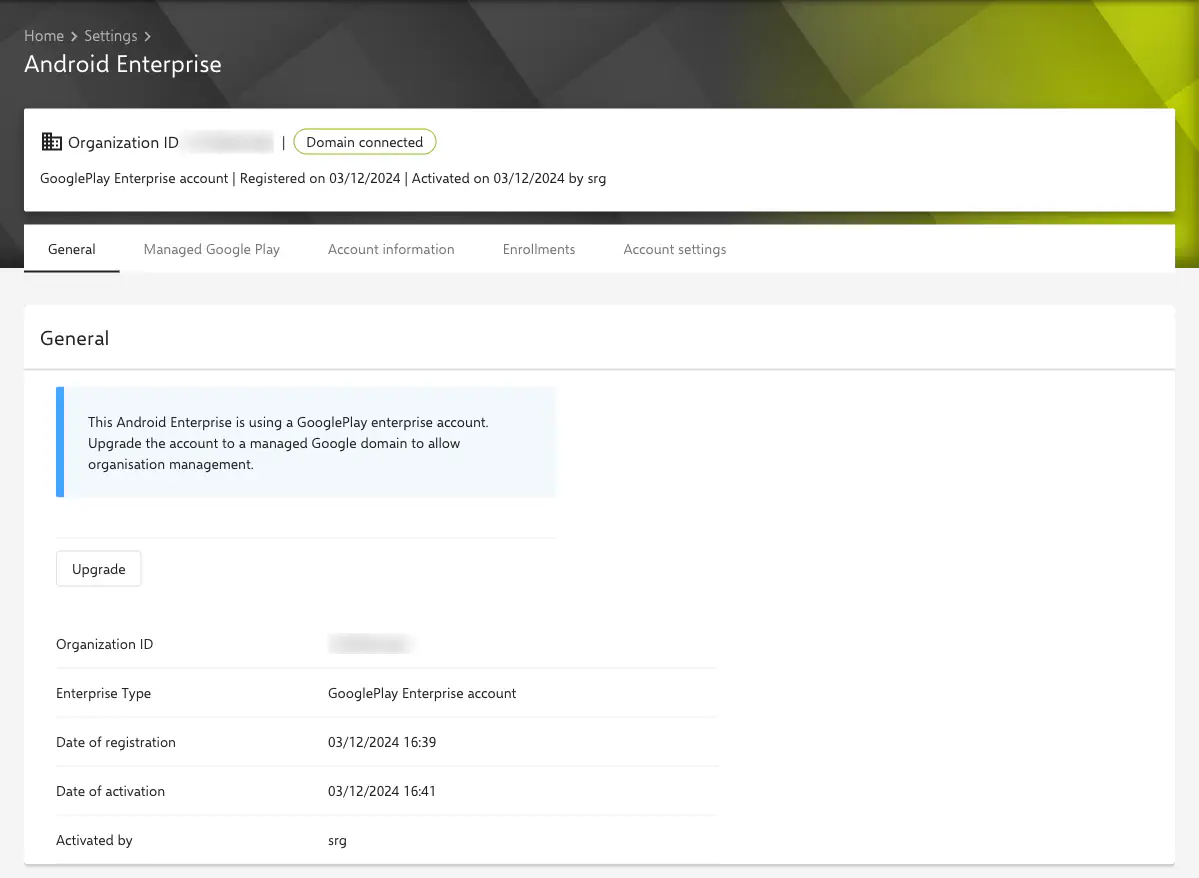
Task: Click the Domain connected status badge
Action: (x=365, y=142)
